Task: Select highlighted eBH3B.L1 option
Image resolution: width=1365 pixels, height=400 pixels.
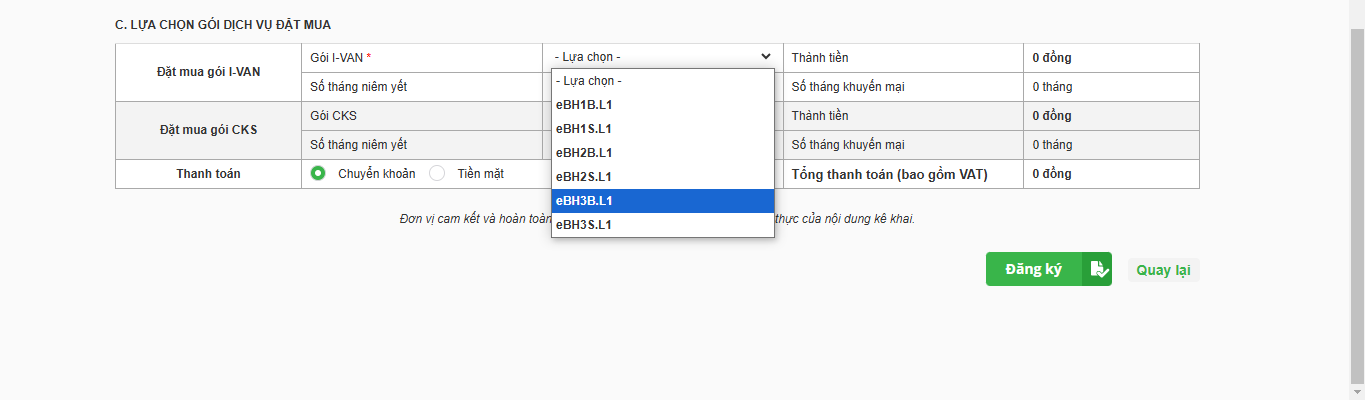Action: point(663,201)
